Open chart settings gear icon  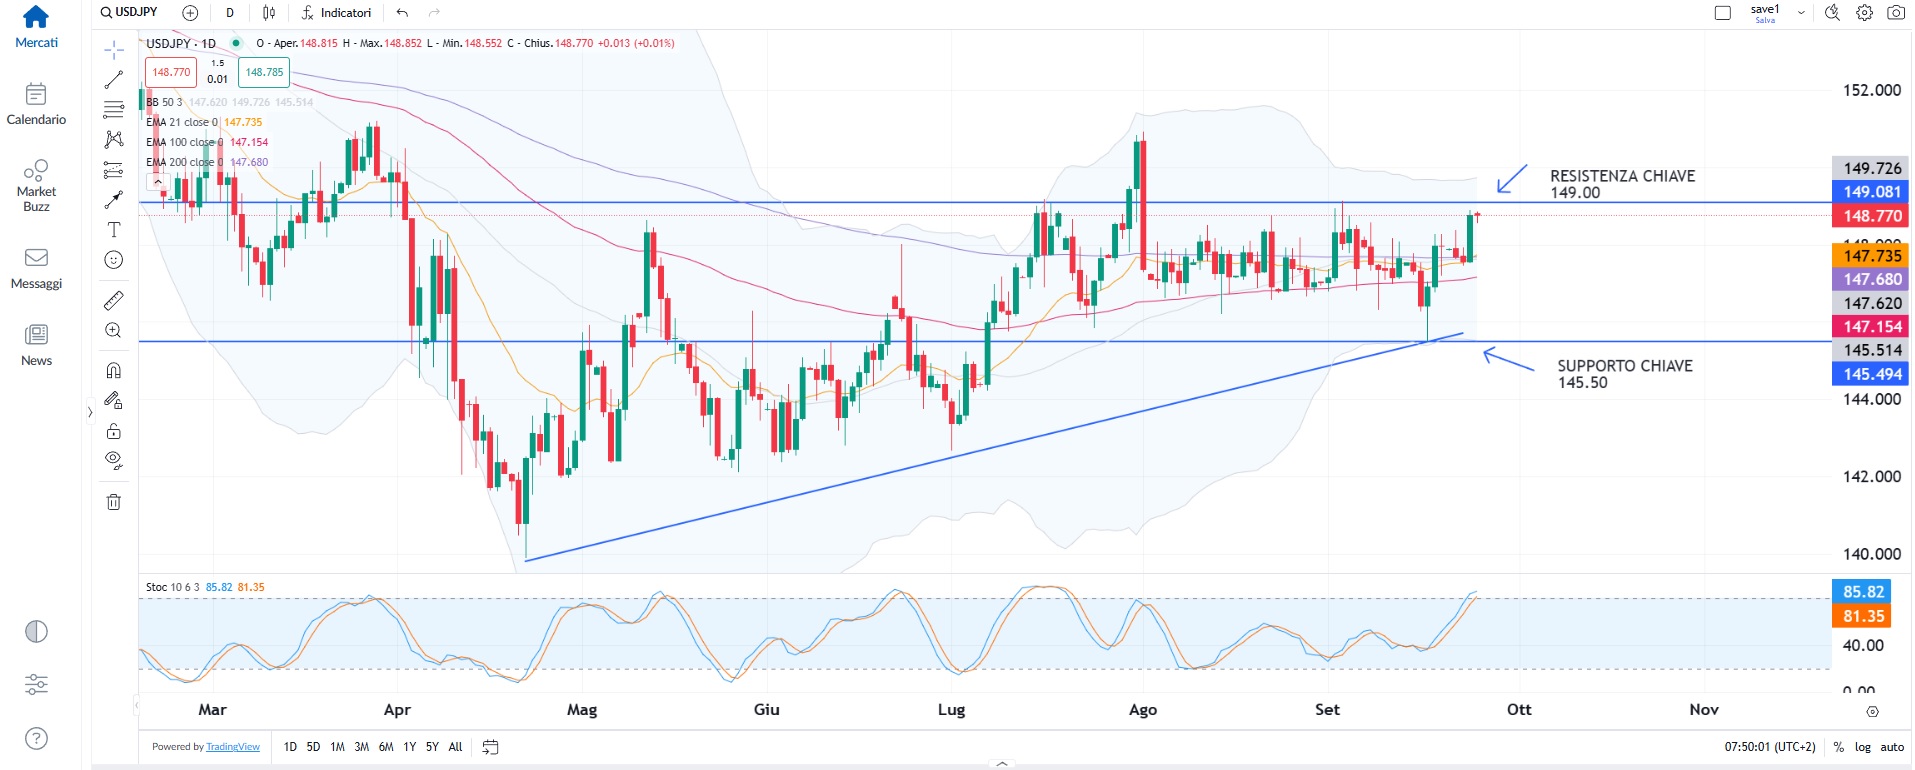[x=1864, y=13]
